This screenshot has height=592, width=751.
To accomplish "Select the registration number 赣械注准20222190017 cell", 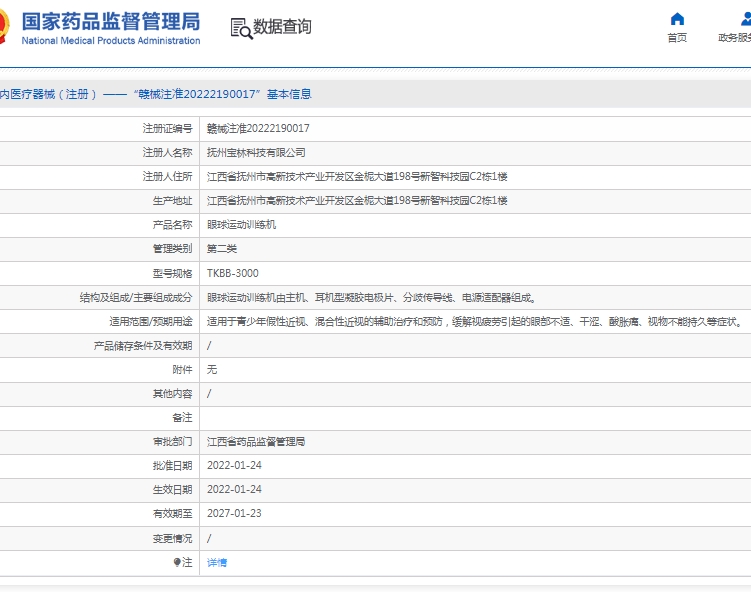I will 258,128.
